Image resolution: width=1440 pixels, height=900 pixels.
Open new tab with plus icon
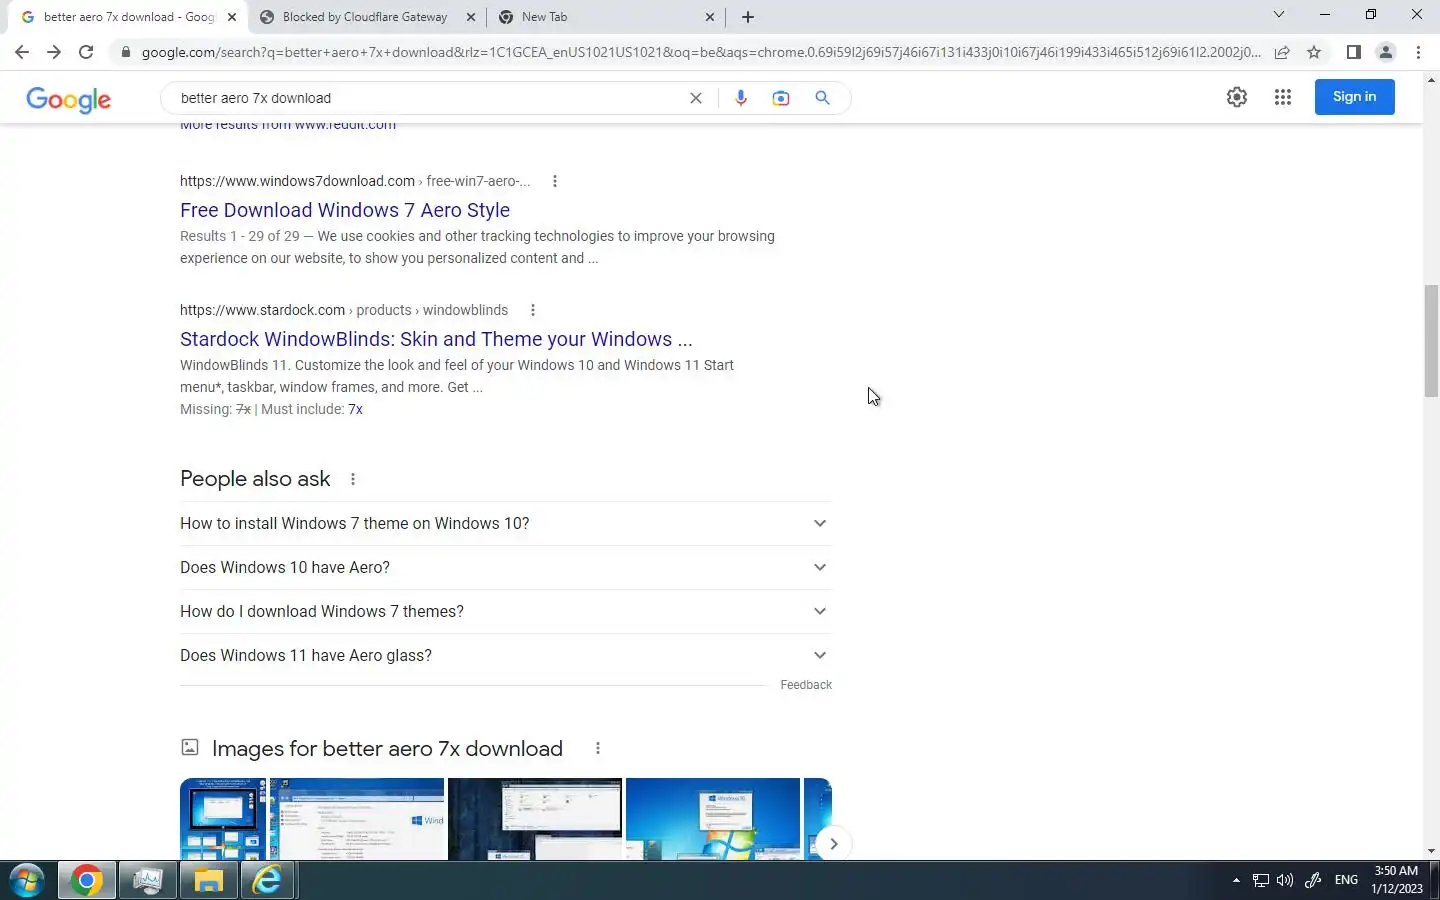click(748, 17)
